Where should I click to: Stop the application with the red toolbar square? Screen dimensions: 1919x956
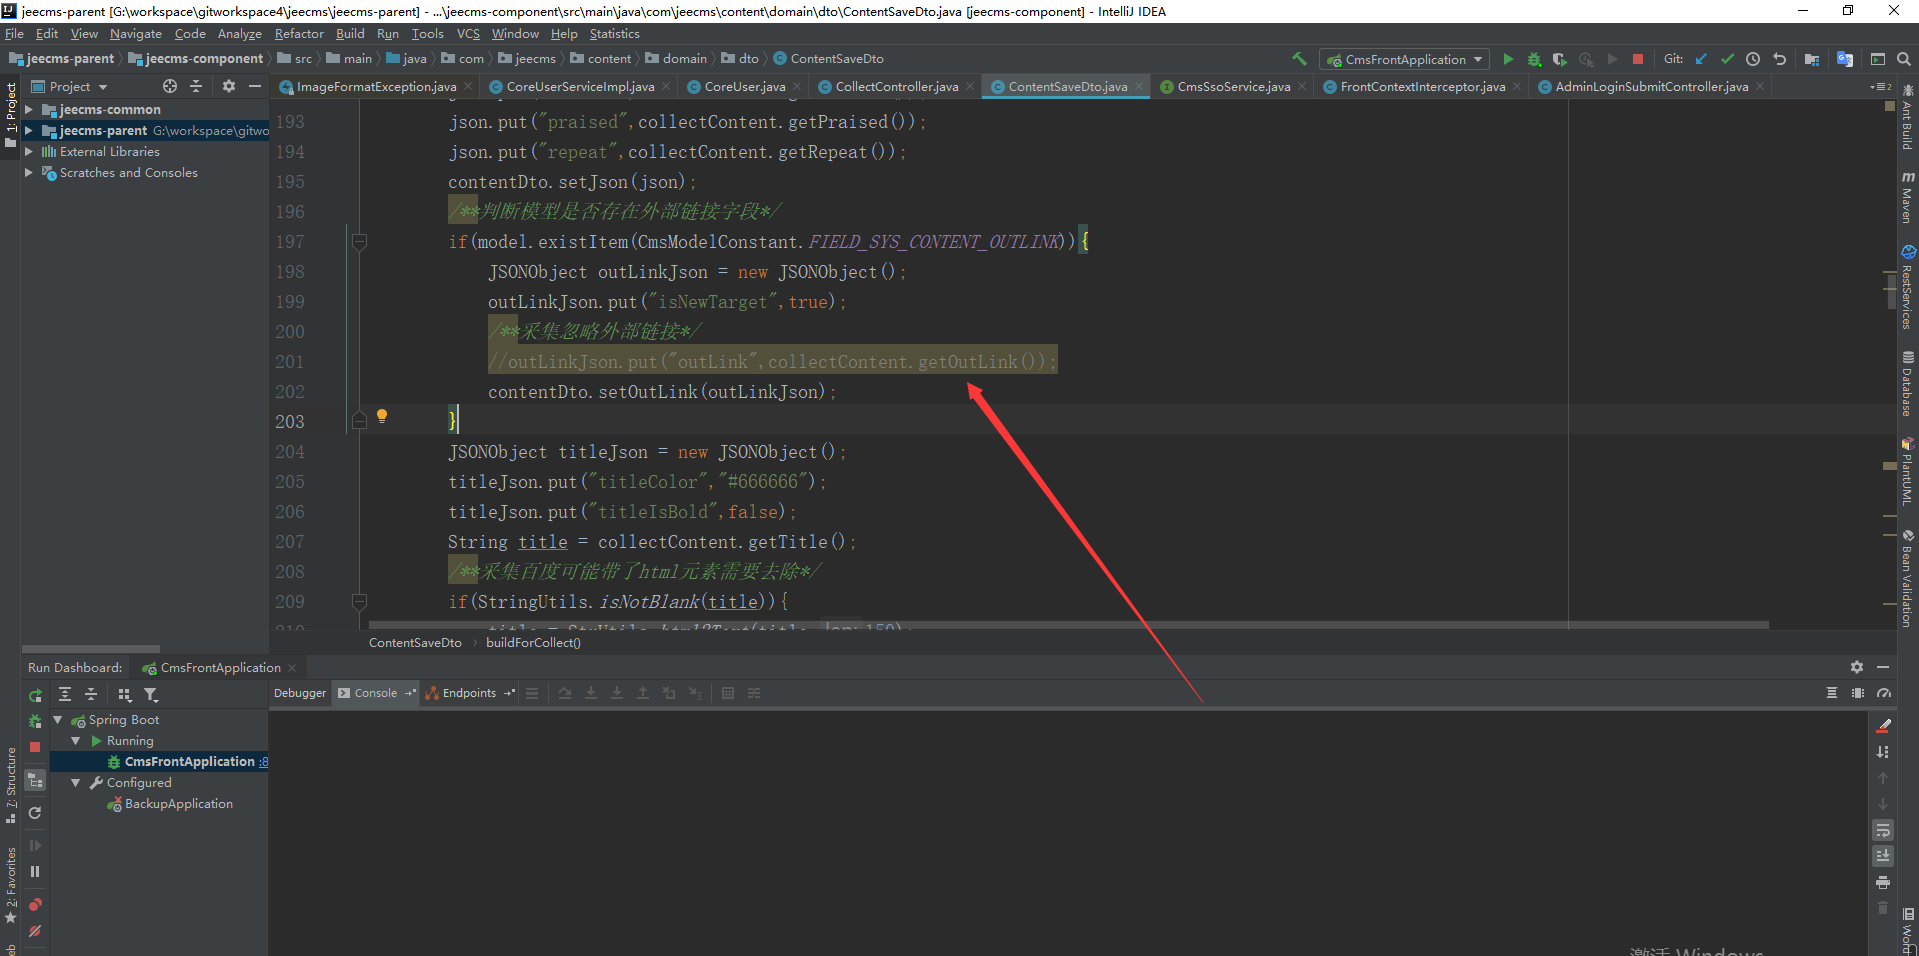(1638, 59)
